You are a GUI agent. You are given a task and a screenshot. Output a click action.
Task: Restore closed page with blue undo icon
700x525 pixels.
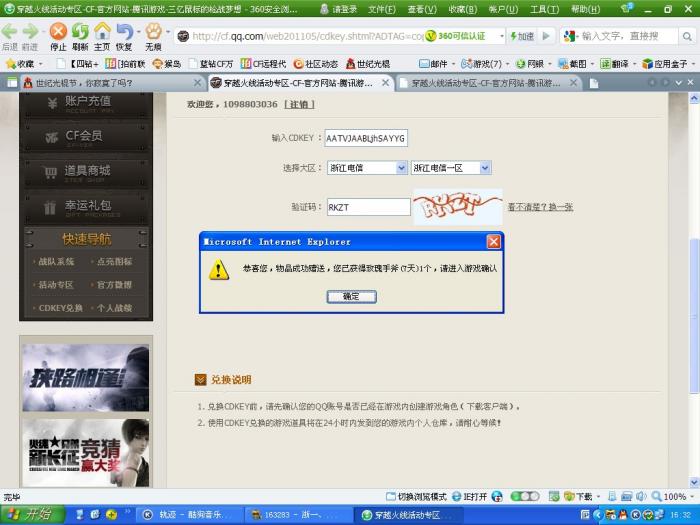(x=125, y=31)
